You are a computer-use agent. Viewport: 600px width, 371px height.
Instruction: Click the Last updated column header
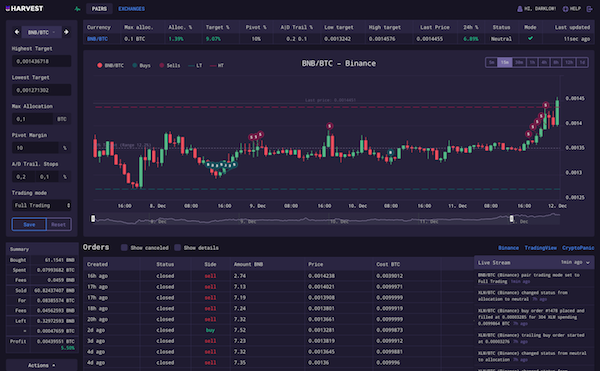(x=572, y=27)
